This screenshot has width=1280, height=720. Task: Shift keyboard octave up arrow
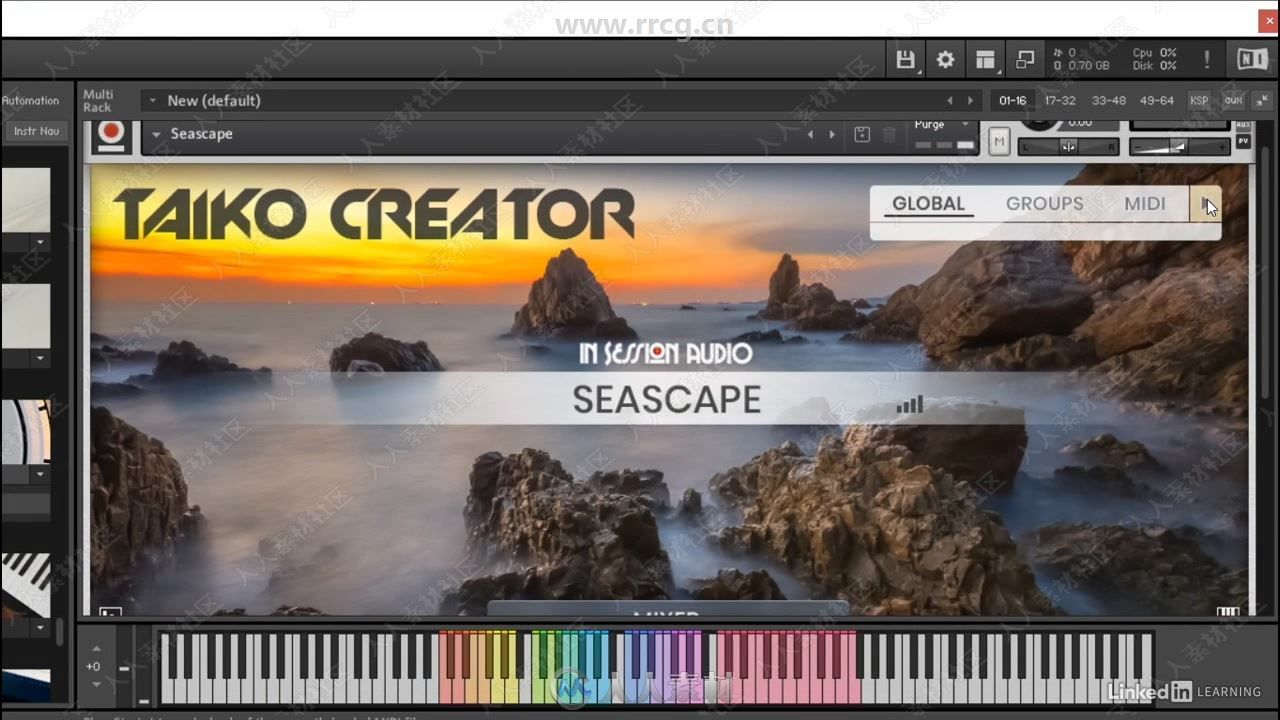click(96, 649)
